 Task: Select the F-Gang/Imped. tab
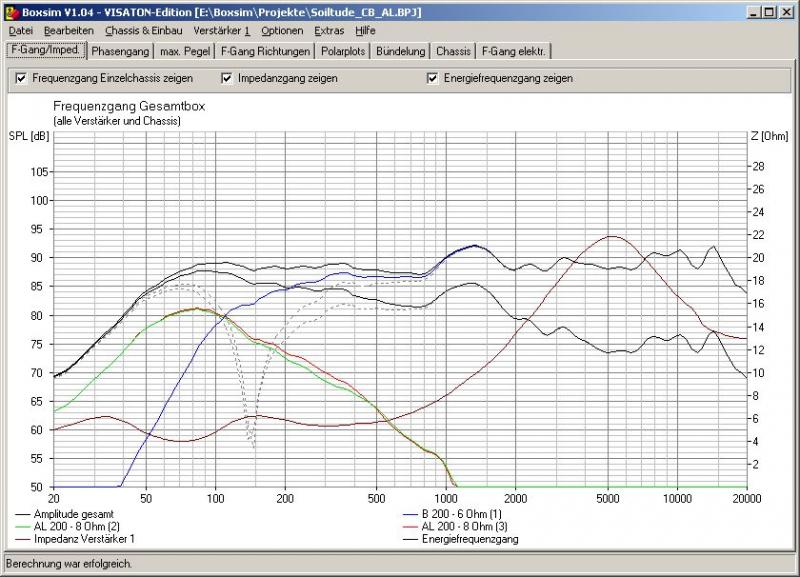point(44,50)
